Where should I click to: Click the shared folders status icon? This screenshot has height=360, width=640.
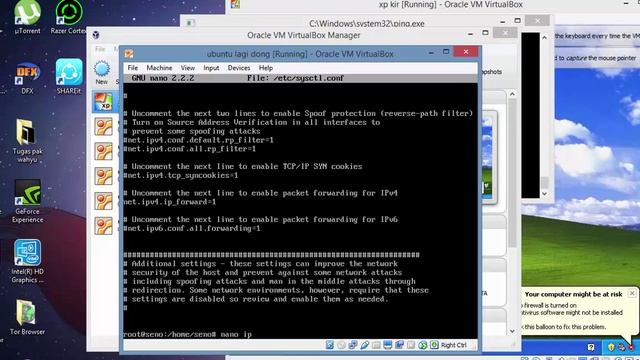[x=376, y=345]
